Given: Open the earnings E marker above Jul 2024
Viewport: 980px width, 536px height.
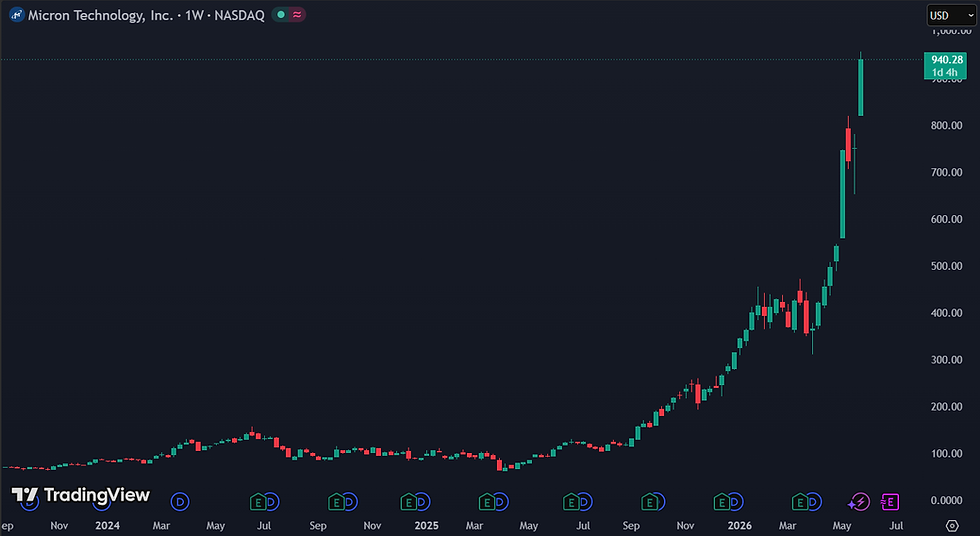Looking at the screenshot, I should coord(258,501).
